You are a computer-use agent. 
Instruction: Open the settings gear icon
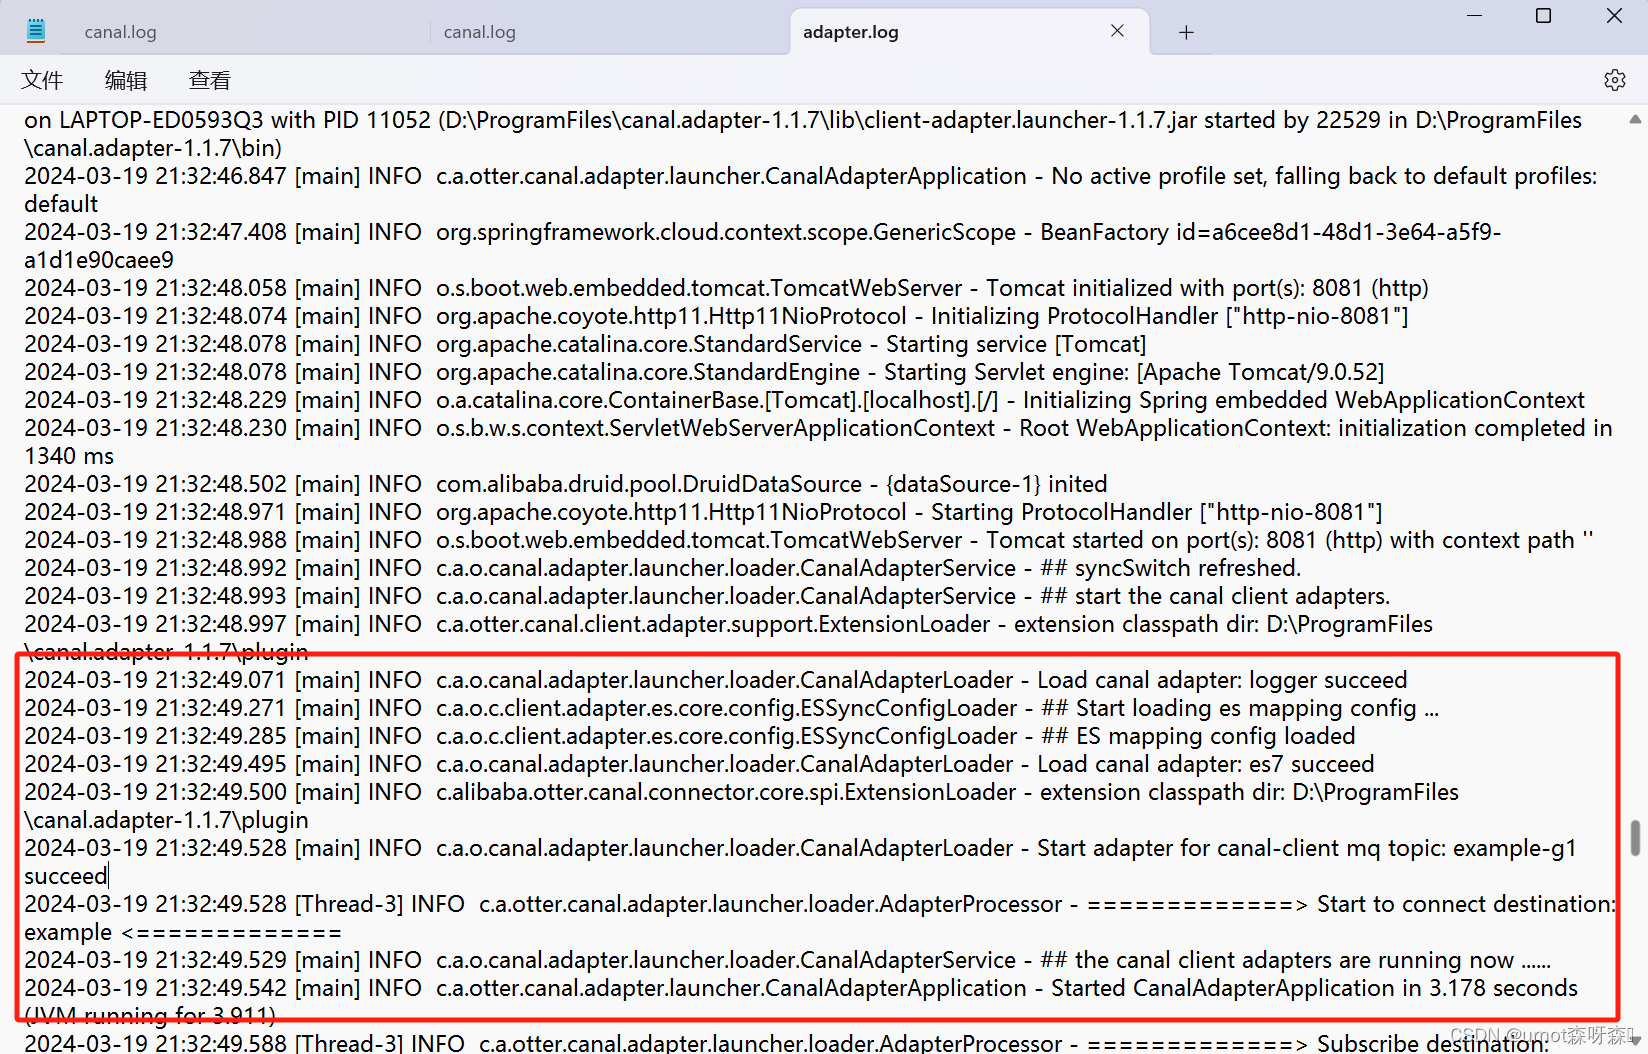(x=1614, y=80)
